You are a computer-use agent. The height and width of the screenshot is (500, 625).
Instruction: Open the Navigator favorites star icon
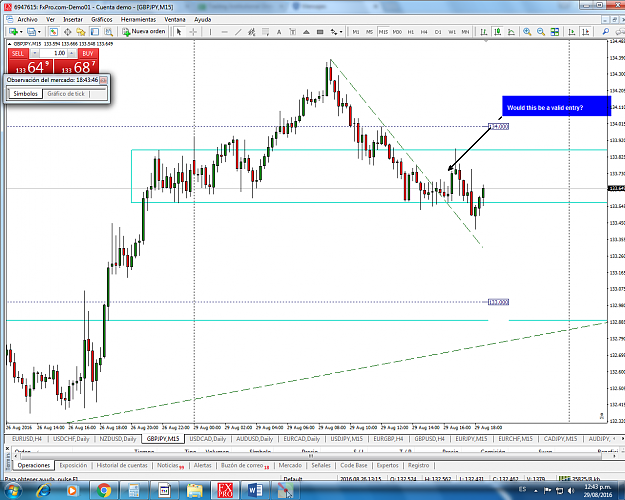[81, 31]
